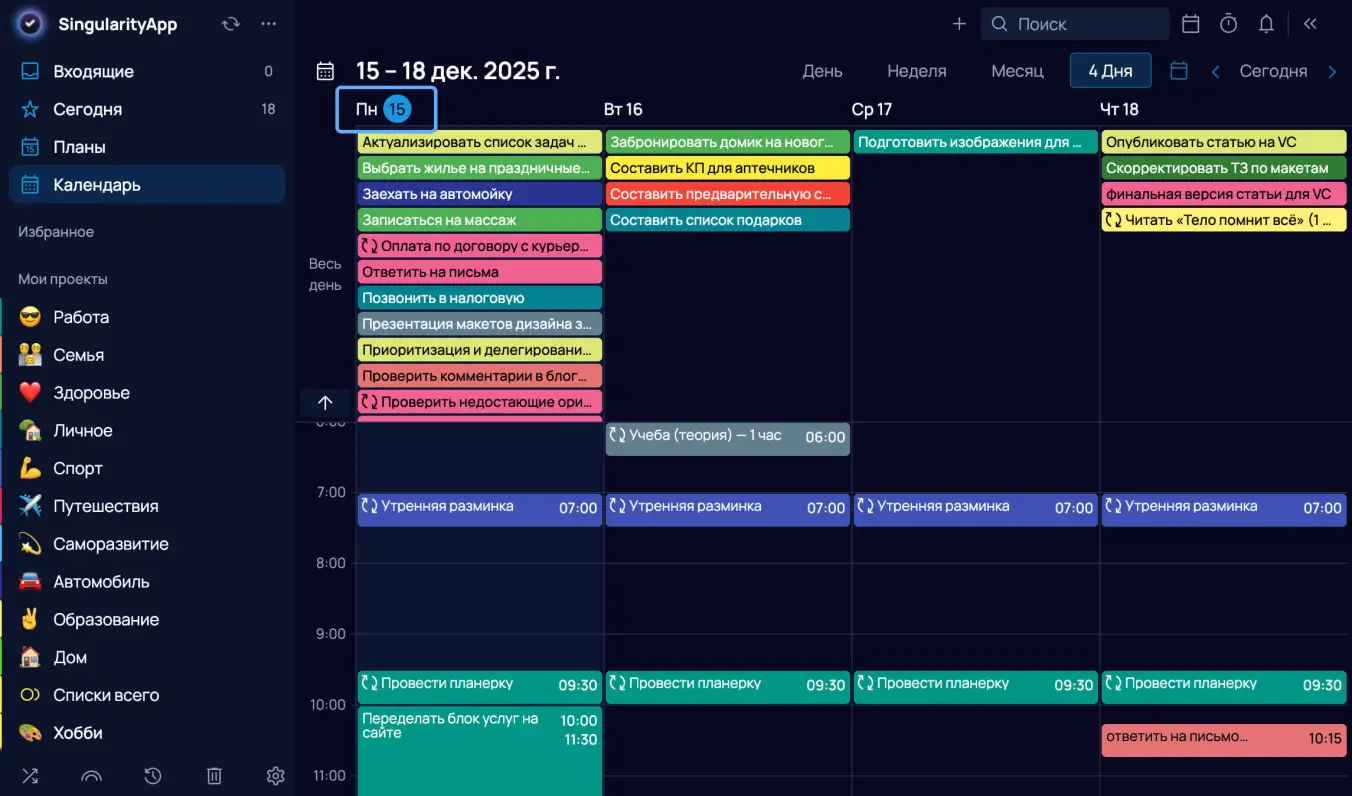Image resolution: width=1352 pixels, height=796 pixels.
Task: Open Входящие in the sidebar
Action: pos(93,72)
